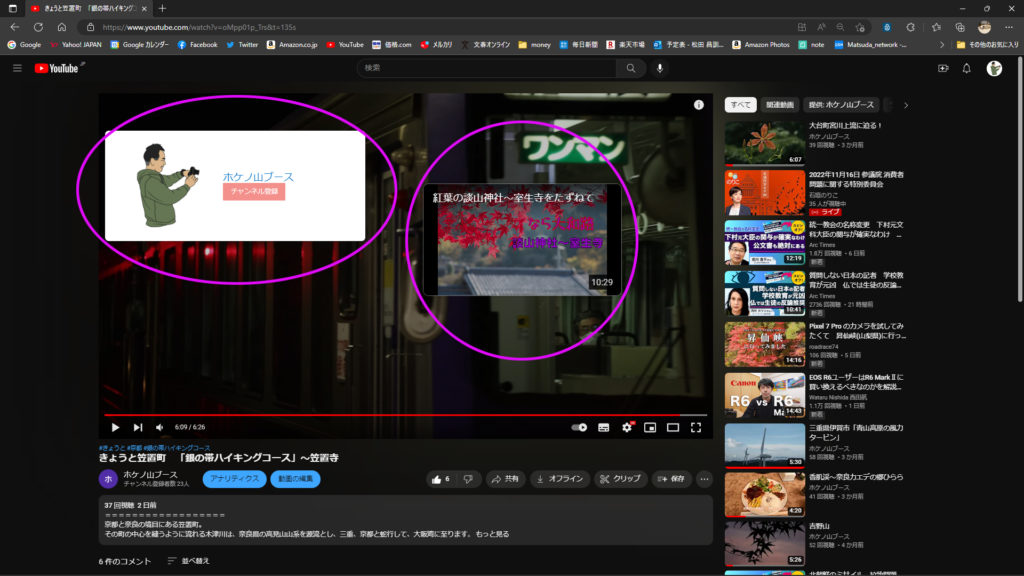The image size is (1024, 576).
Task: Toggle the autoplay switch in player
Action: pyautogui.click(x=579, y=427)
